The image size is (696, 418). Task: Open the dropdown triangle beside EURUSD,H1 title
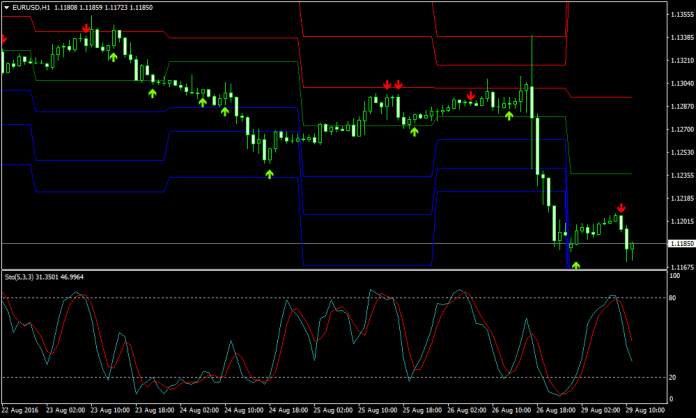(x=6, y=6)
